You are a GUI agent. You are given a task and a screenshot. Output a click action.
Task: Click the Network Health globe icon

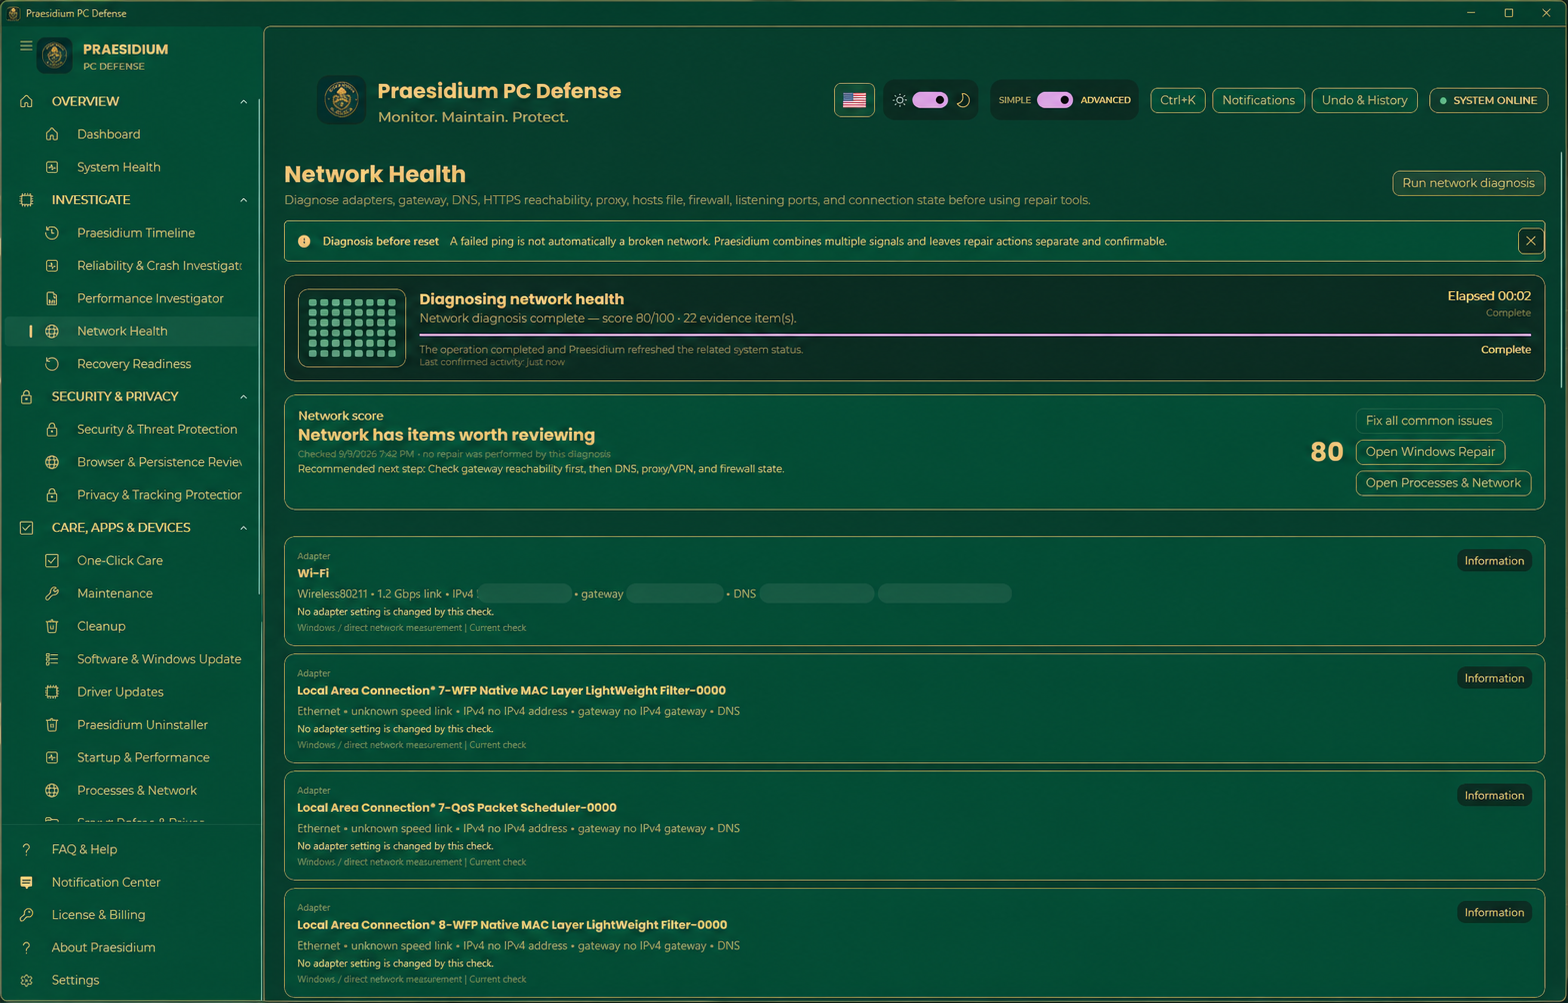point(52,331)
